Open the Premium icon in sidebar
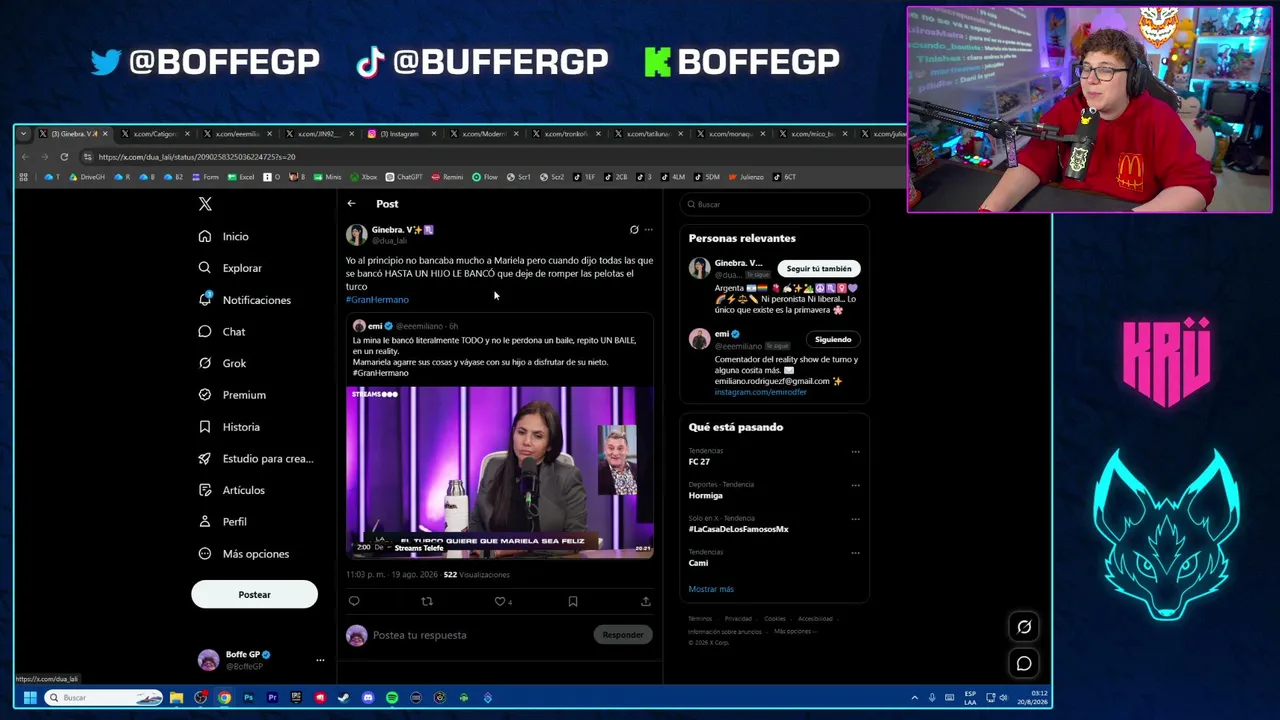 (x=205, y=395)
